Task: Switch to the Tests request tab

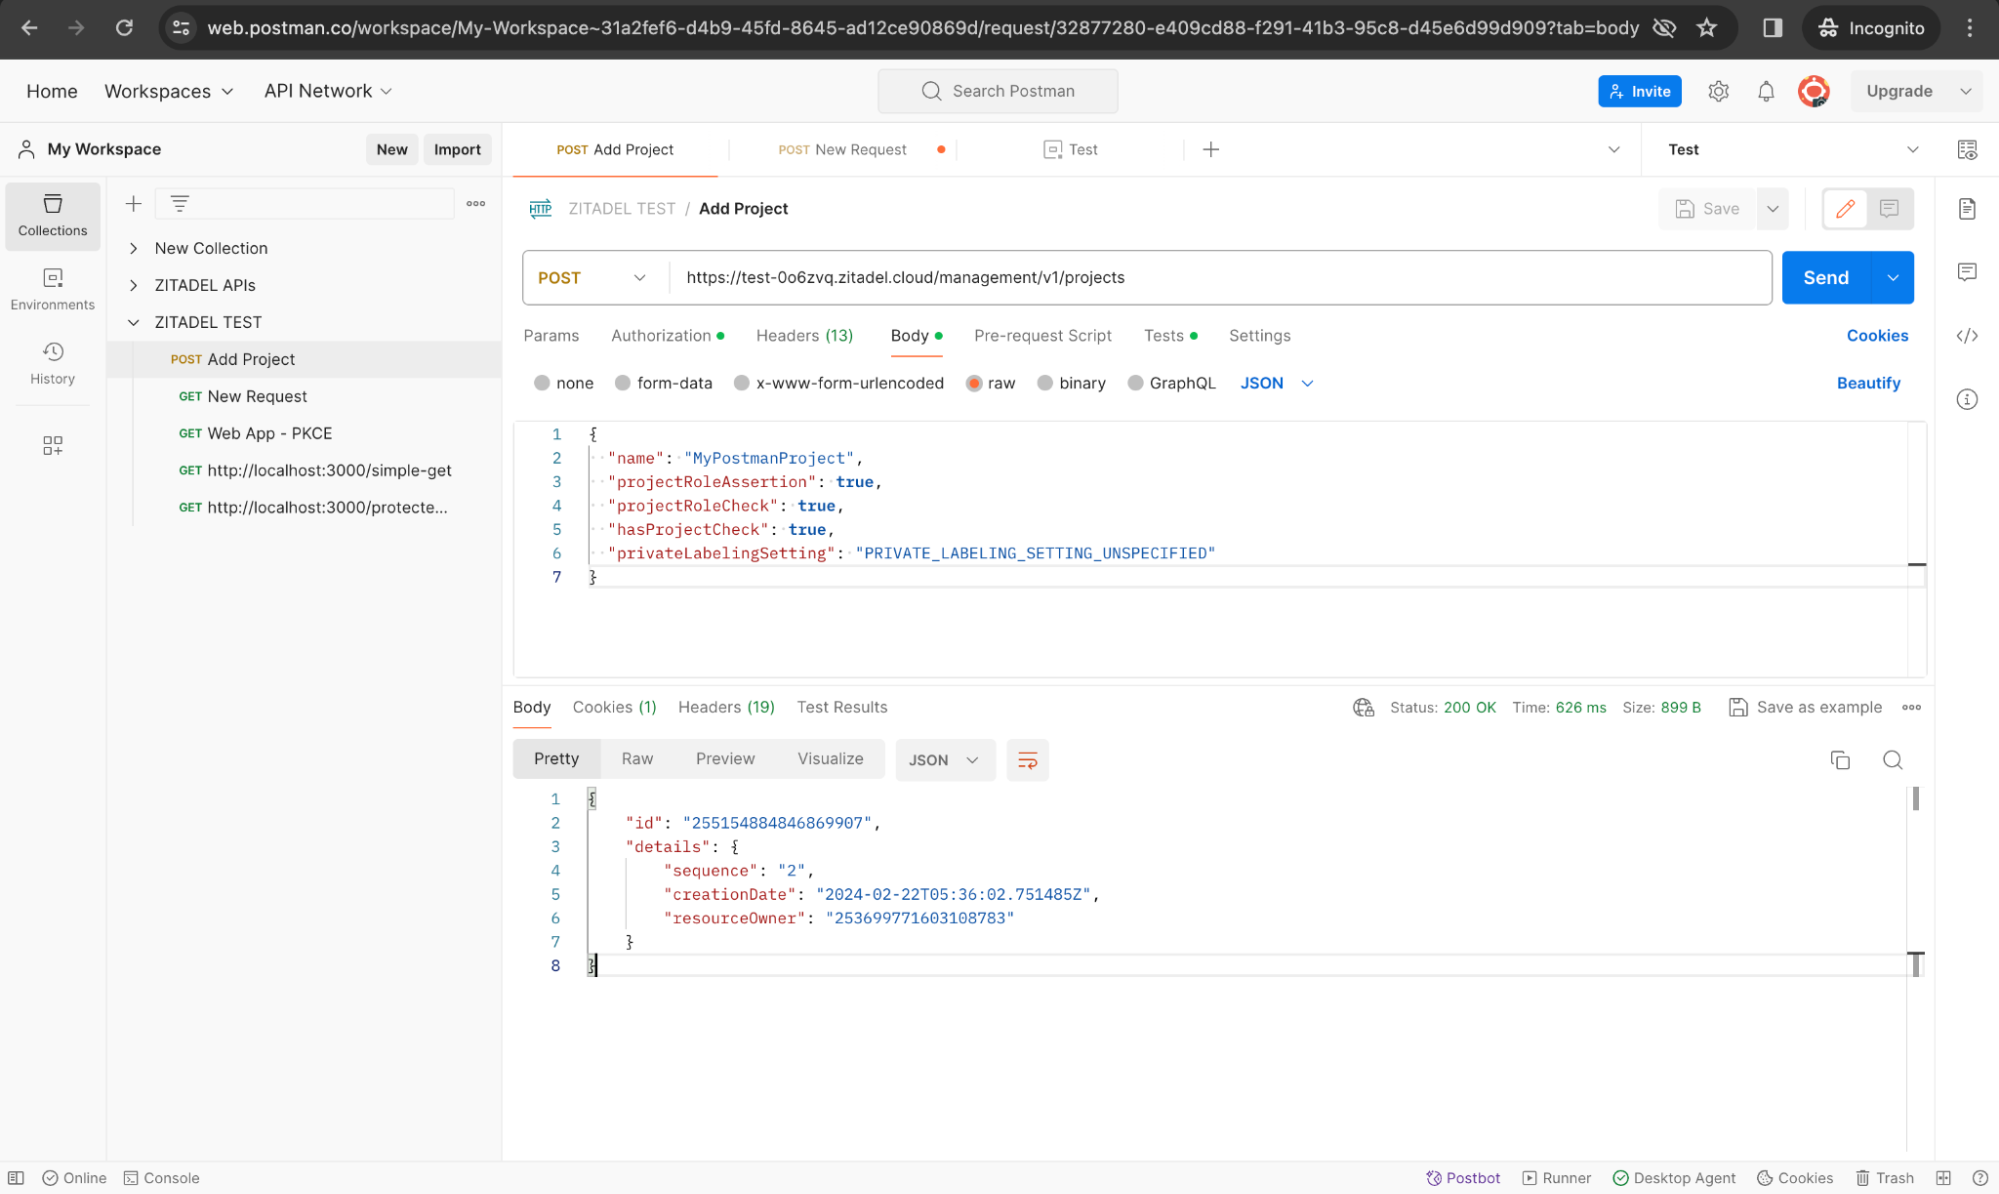Action: click(x=1170, y=336)
